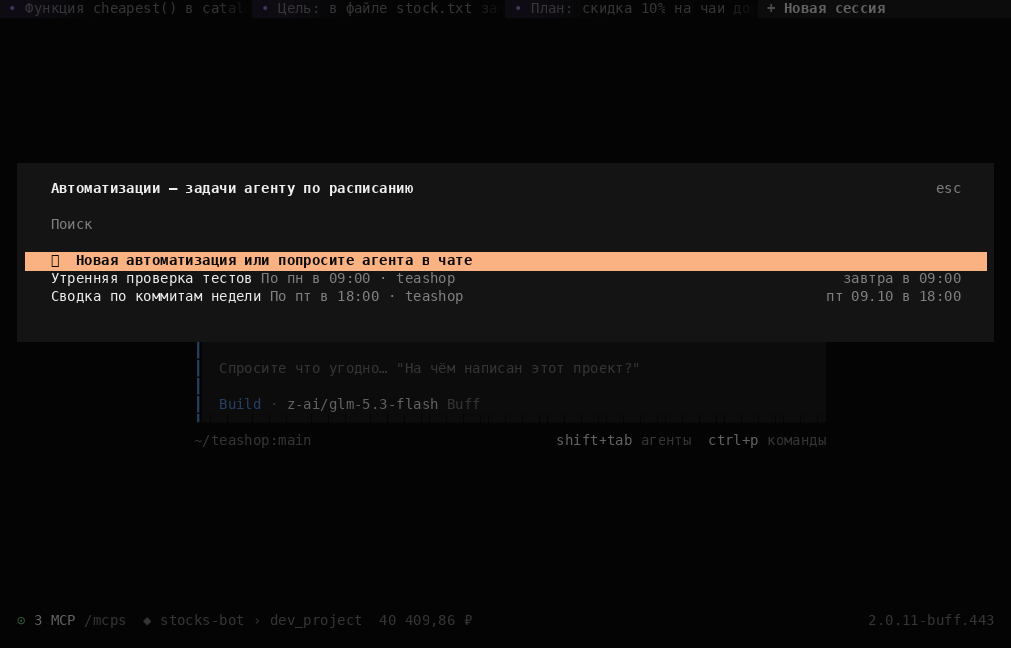
Task: Click the green MCP status icon
Action: pos(21,620)
